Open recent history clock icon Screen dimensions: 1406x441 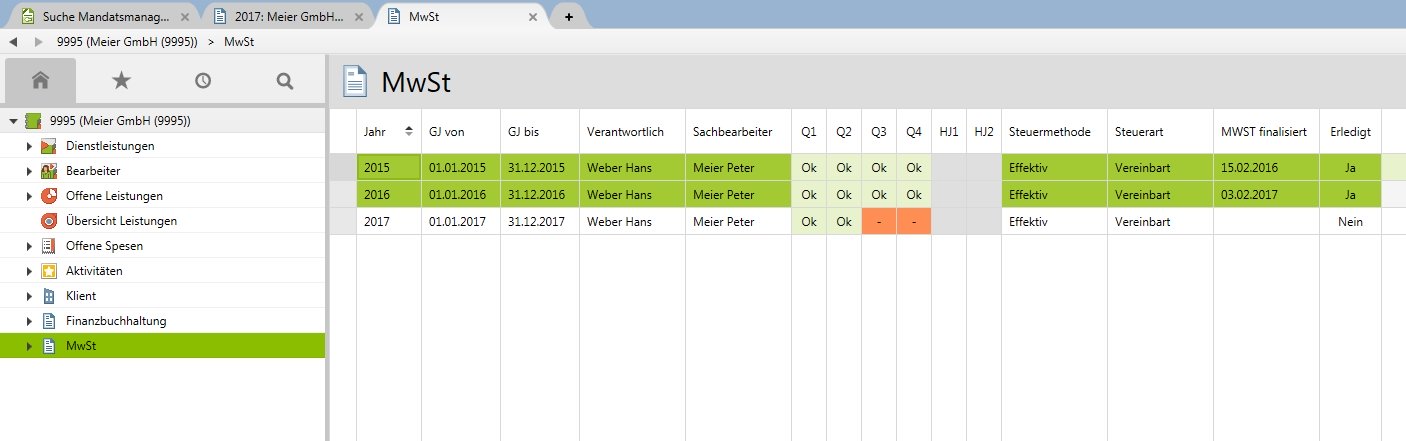tap(203, 80)
